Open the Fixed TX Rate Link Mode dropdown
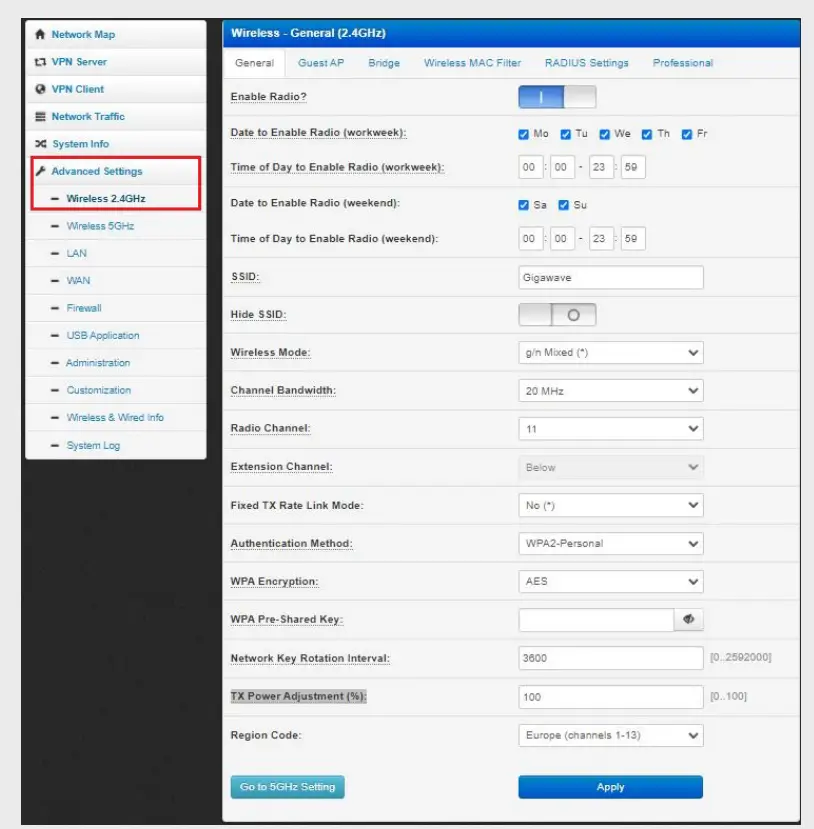This screenshot has height=829, width=814. click(610, 505)
